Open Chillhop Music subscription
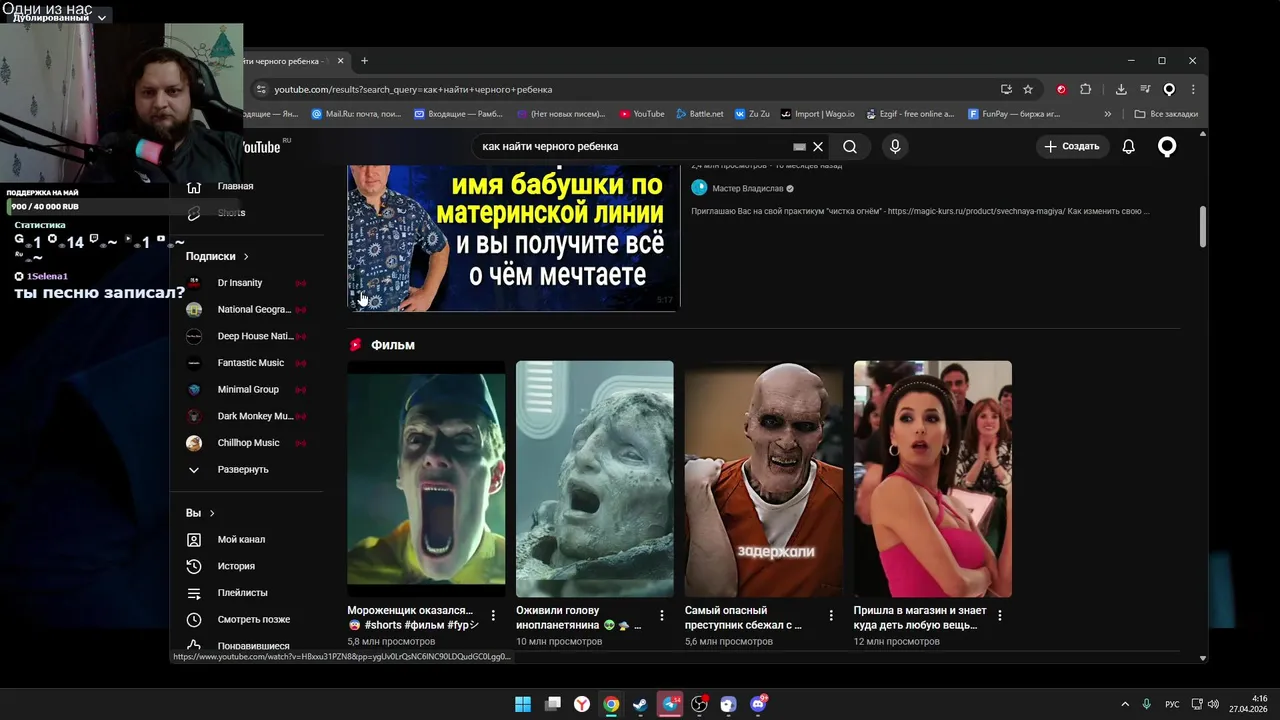 coord(247,443)
